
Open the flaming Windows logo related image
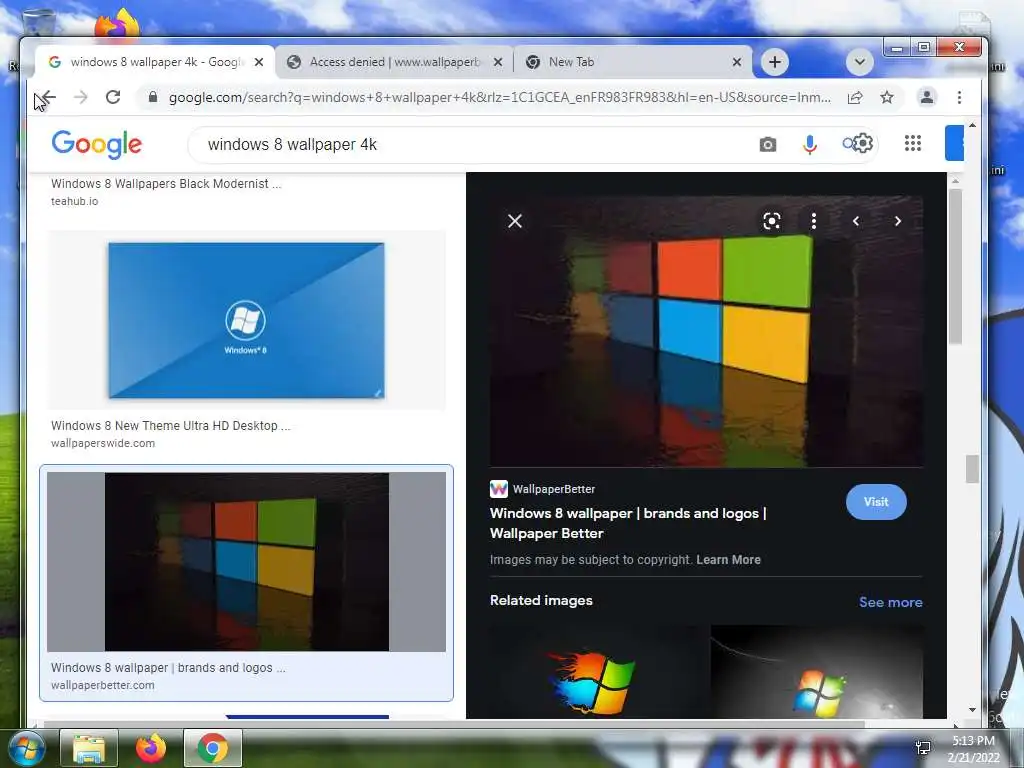pyautogui.click(x=596, y=673)
